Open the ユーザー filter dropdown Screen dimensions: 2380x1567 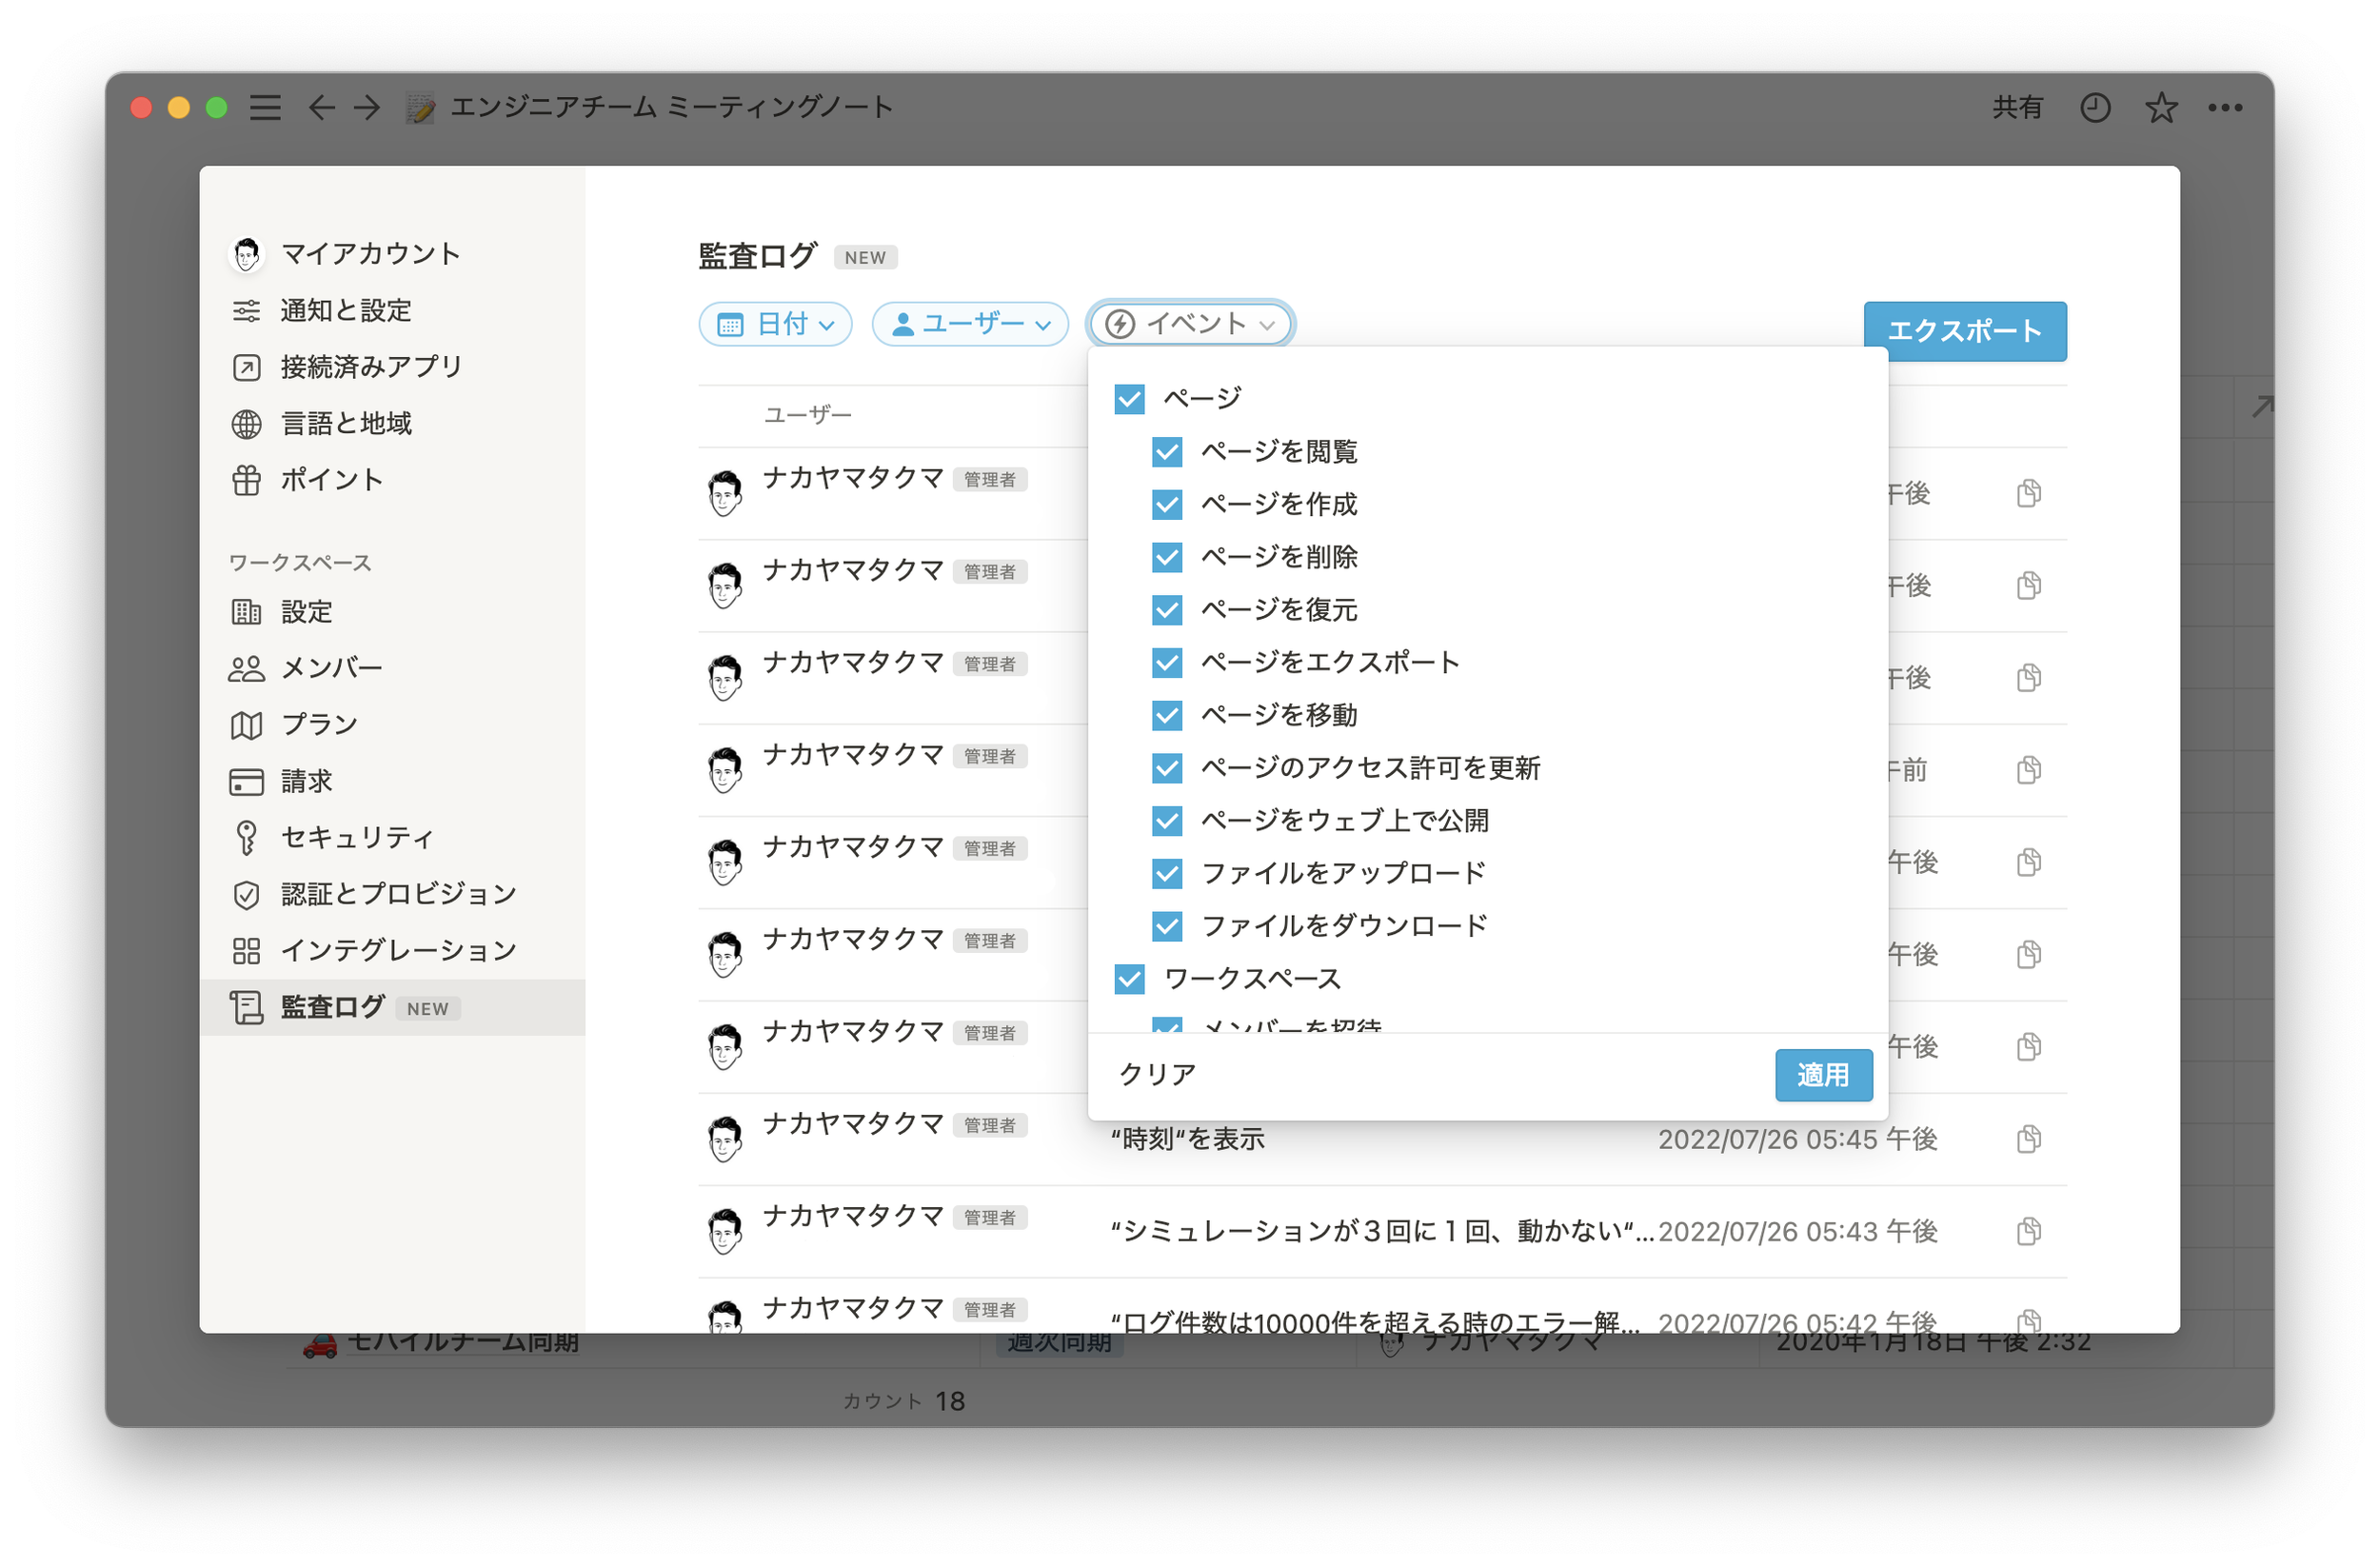(x=970, y=324)
